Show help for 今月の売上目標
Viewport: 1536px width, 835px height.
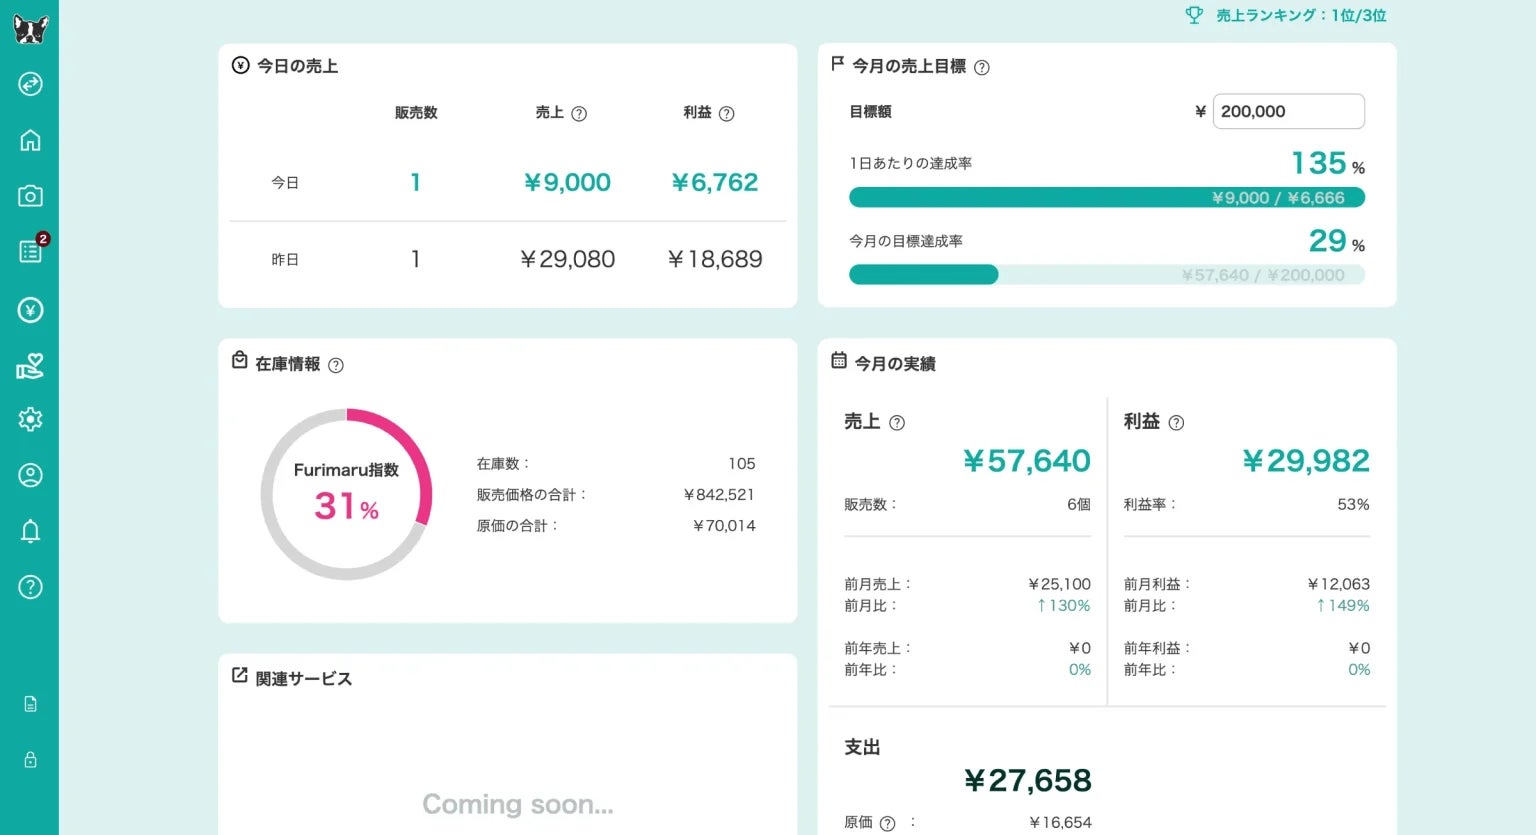pos(982,68)
